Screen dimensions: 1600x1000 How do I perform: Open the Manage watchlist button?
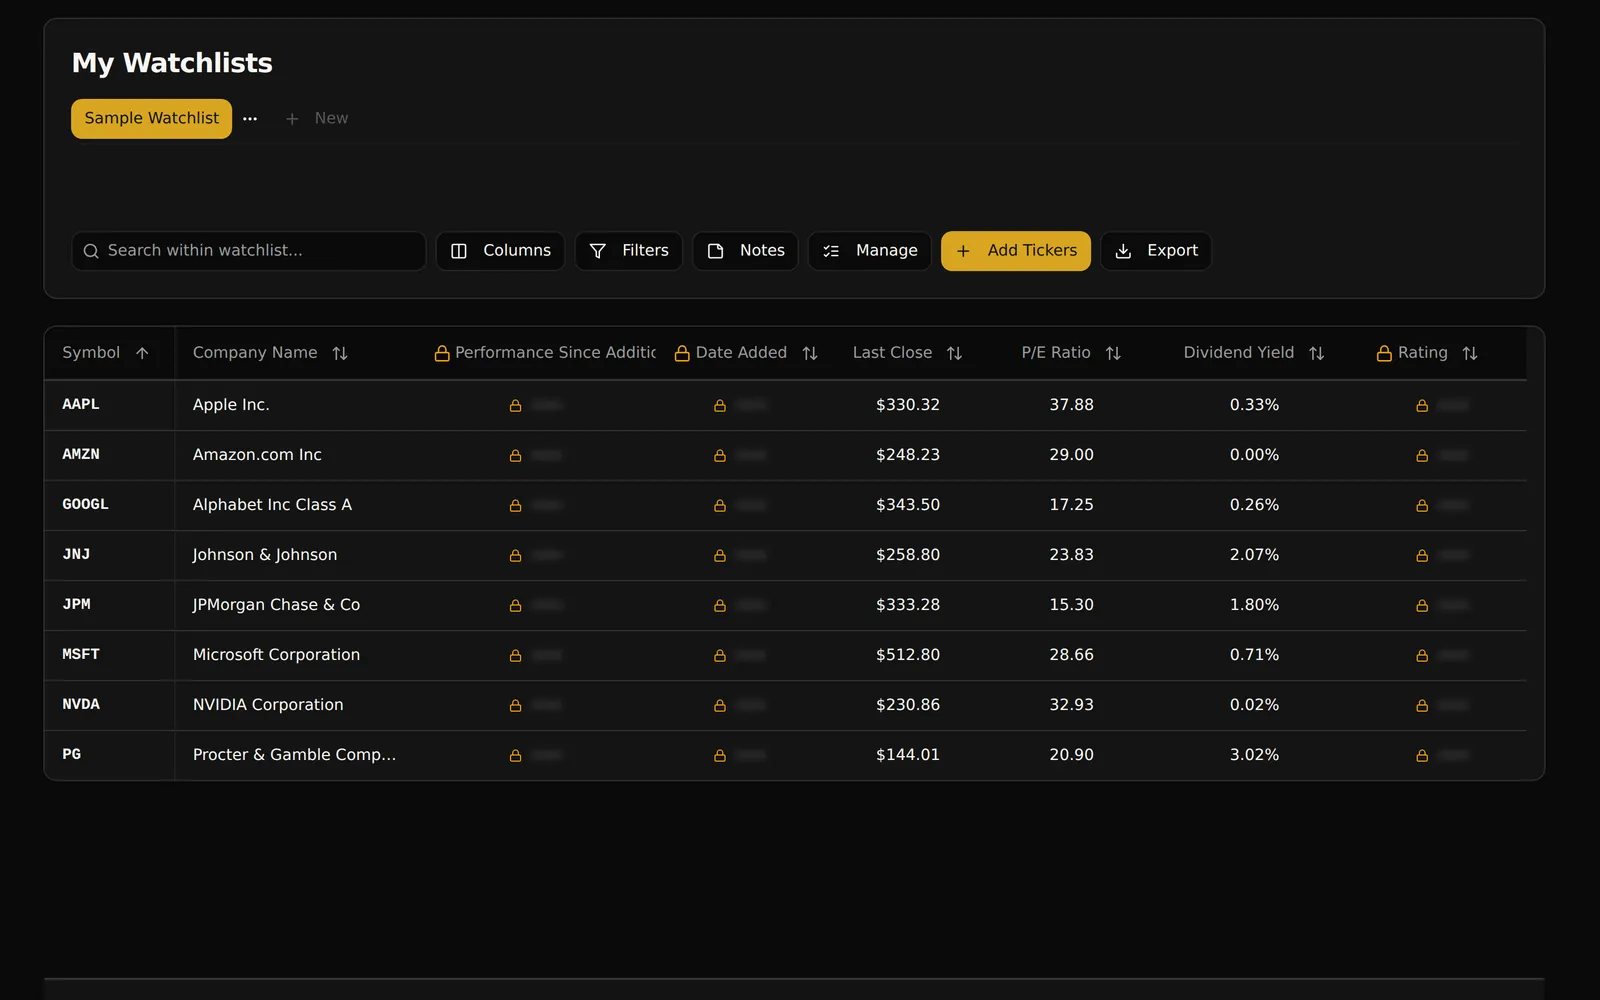click(870, 251)
